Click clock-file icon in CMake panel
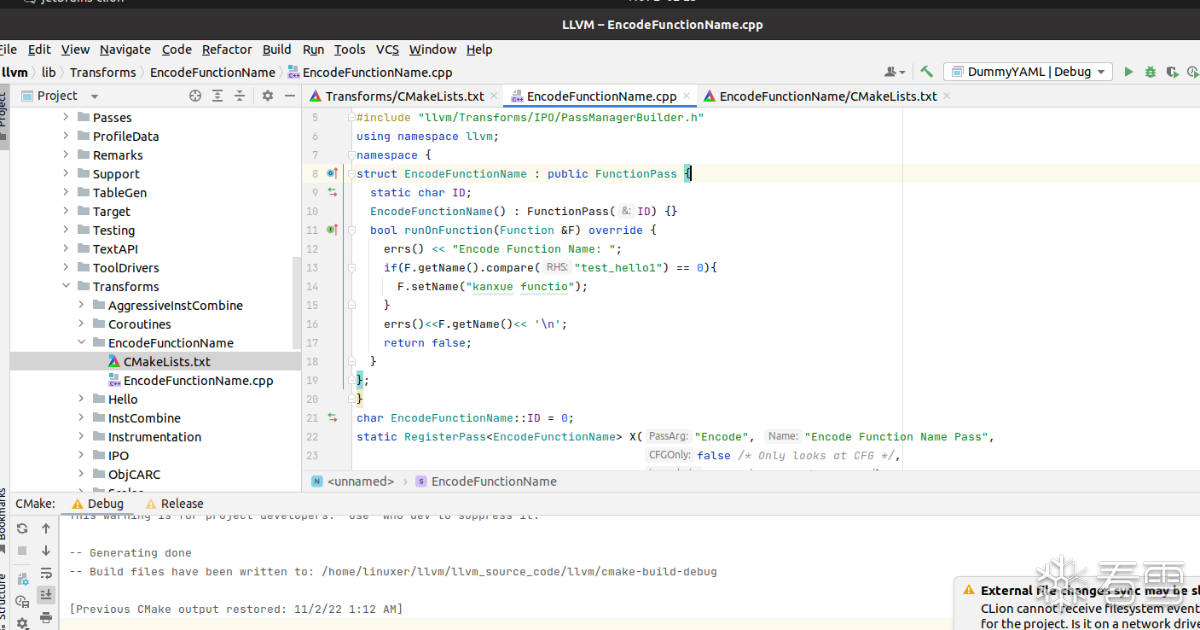 coord(22,600)
